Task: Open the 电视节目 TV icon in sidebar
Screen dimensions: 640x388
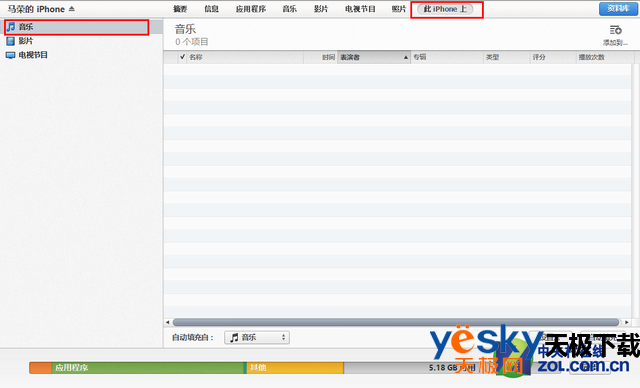Action: coord(11,55)
